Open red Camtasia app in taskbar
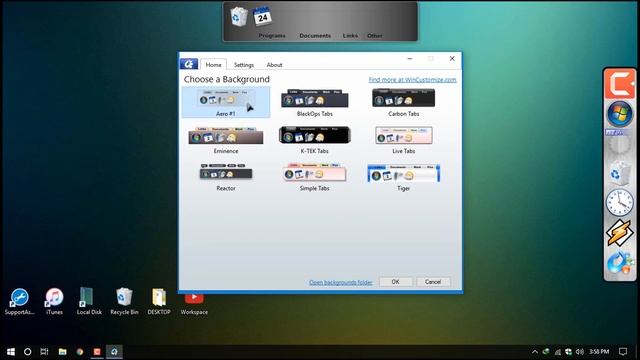The height and width of the screenshot is (360, 640). point(97,351)
